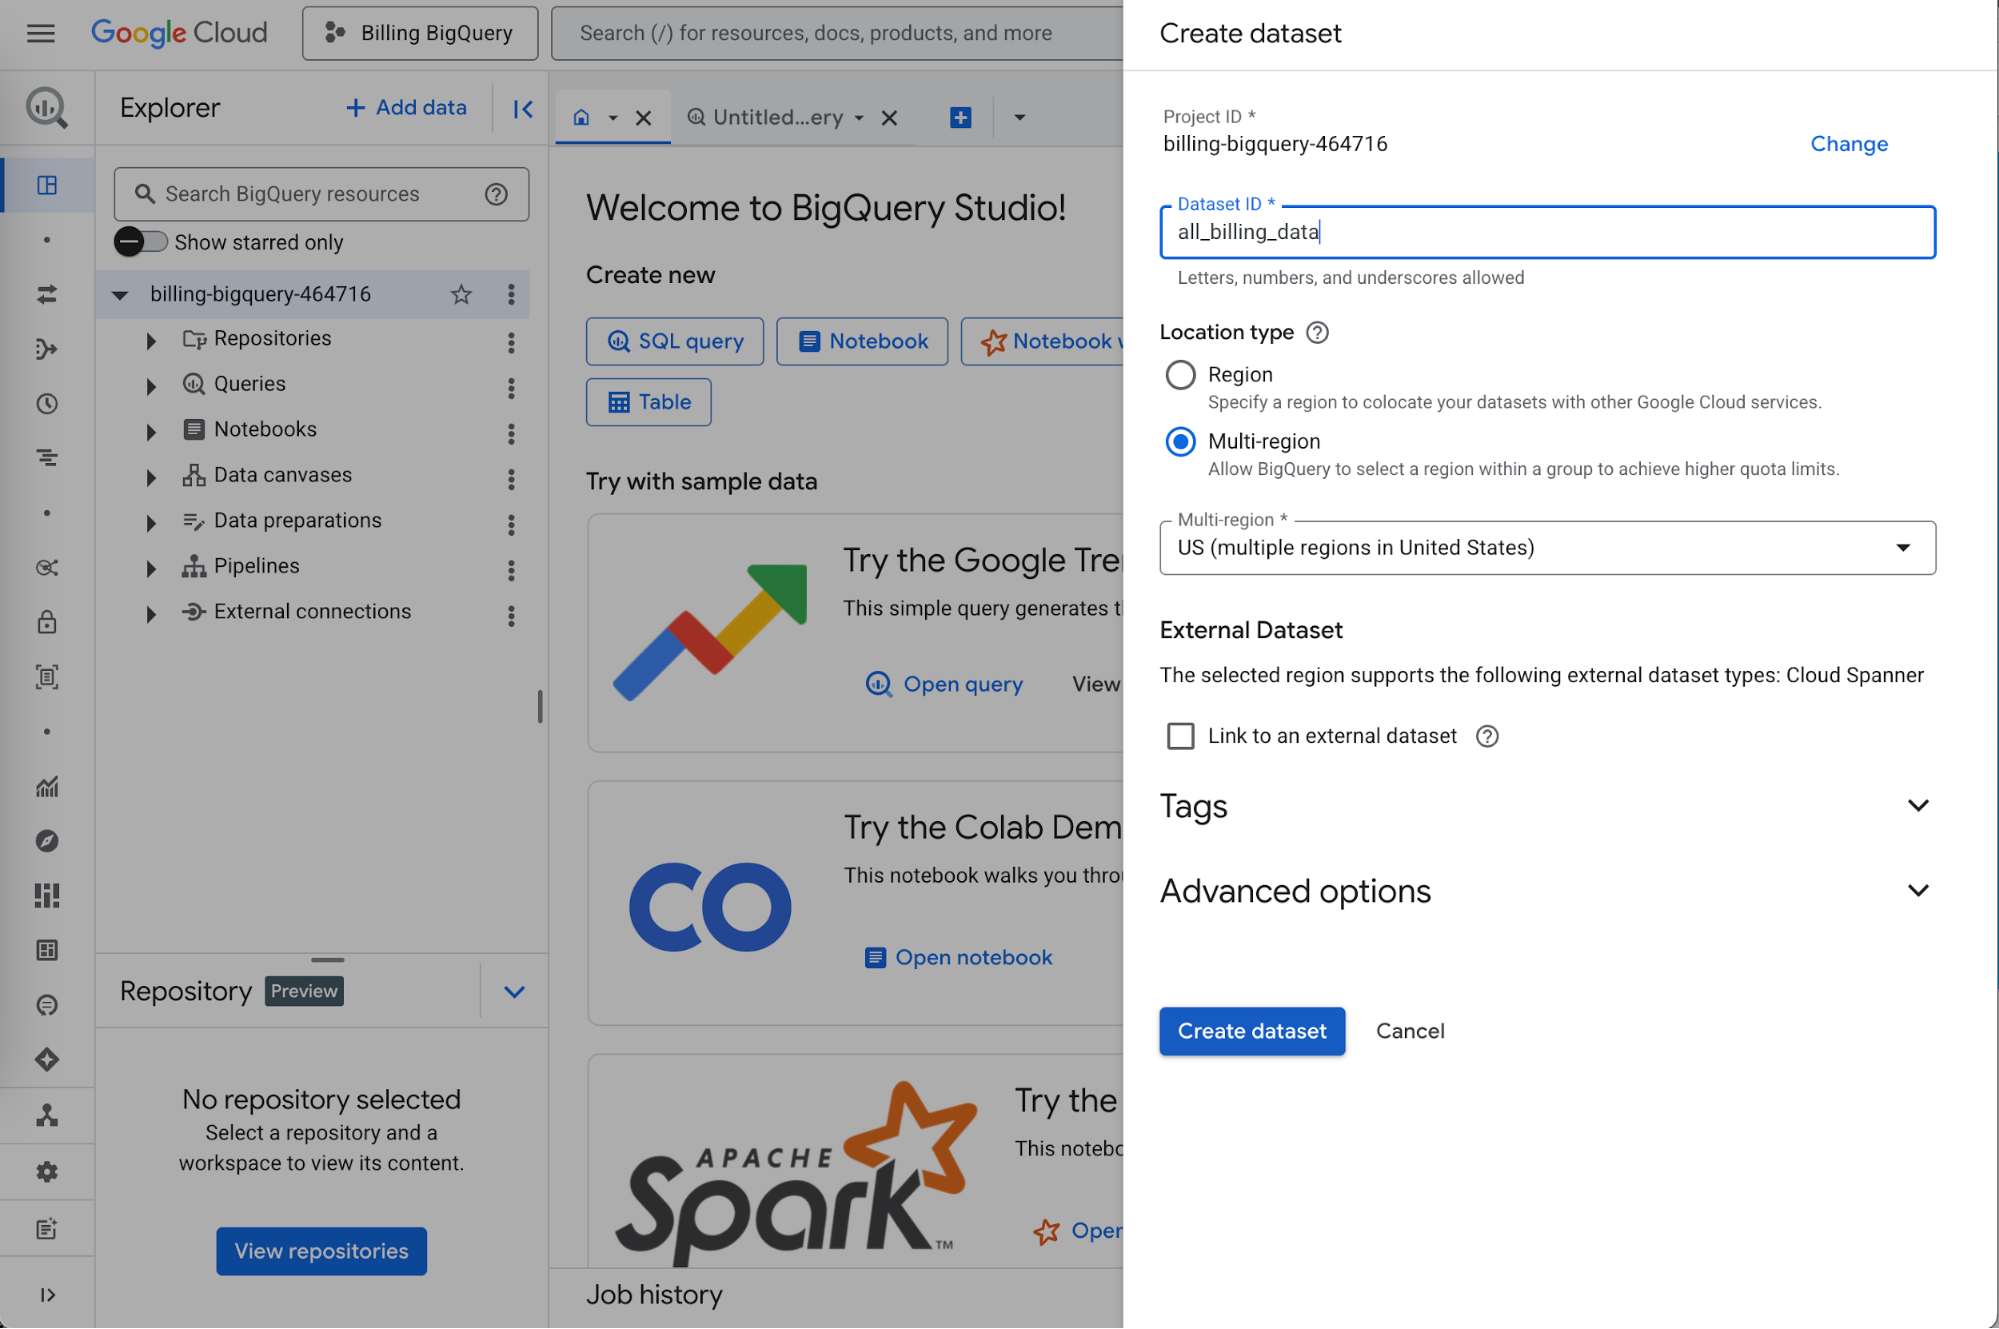The width and height of the screenshot is (1999, 1329).
Task: Click the Search BigQuery resources field
Action: [x=320, y=194]
